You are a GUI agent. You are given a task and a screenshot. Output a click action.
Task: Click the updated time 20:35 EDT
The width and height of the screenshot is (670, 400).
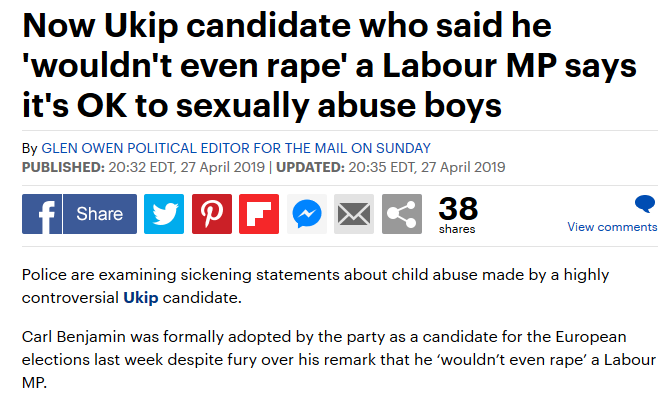point(382,167)
